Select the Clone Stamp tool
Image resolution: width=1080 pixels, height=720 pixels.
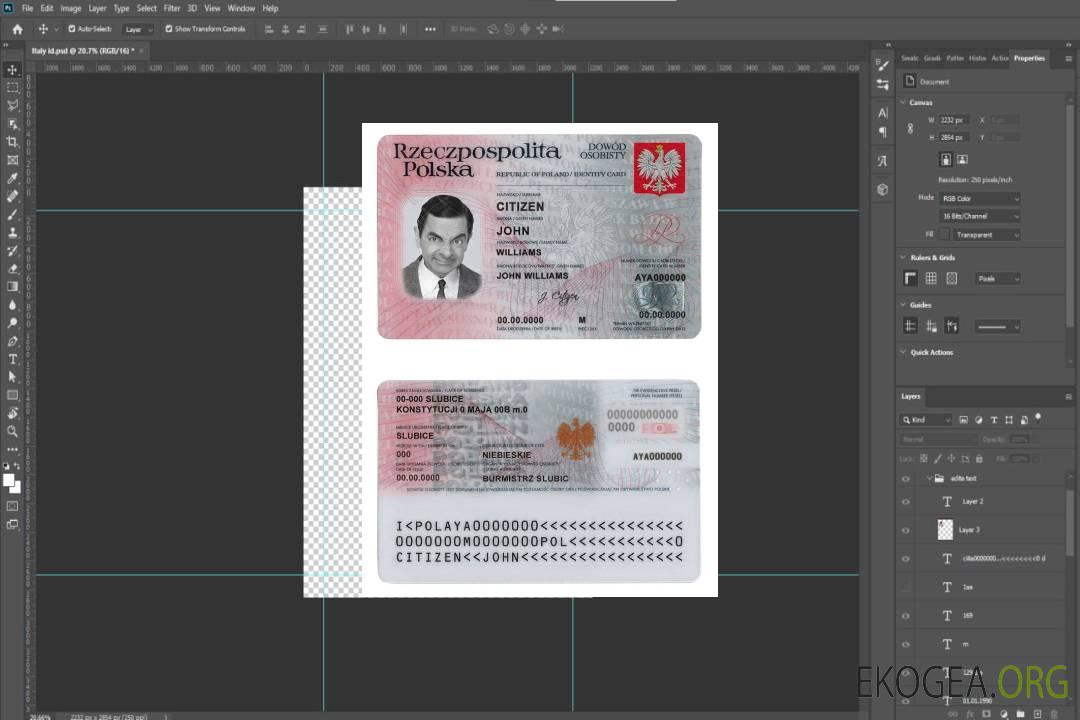click(x=12, y=233)
